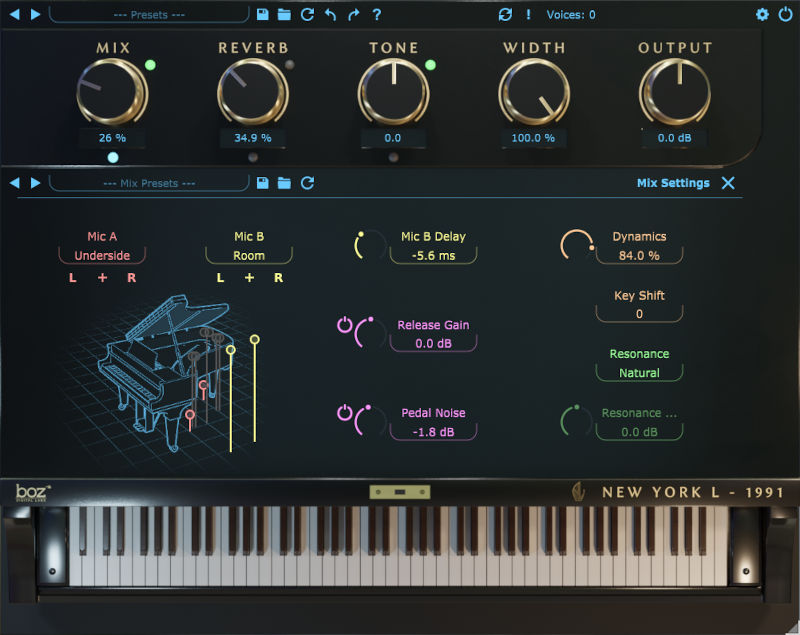This screenshot has height=635, width=800.
Task: Click the save preset floppy icon in top toolbar
Action: click(x=262, y=14)
